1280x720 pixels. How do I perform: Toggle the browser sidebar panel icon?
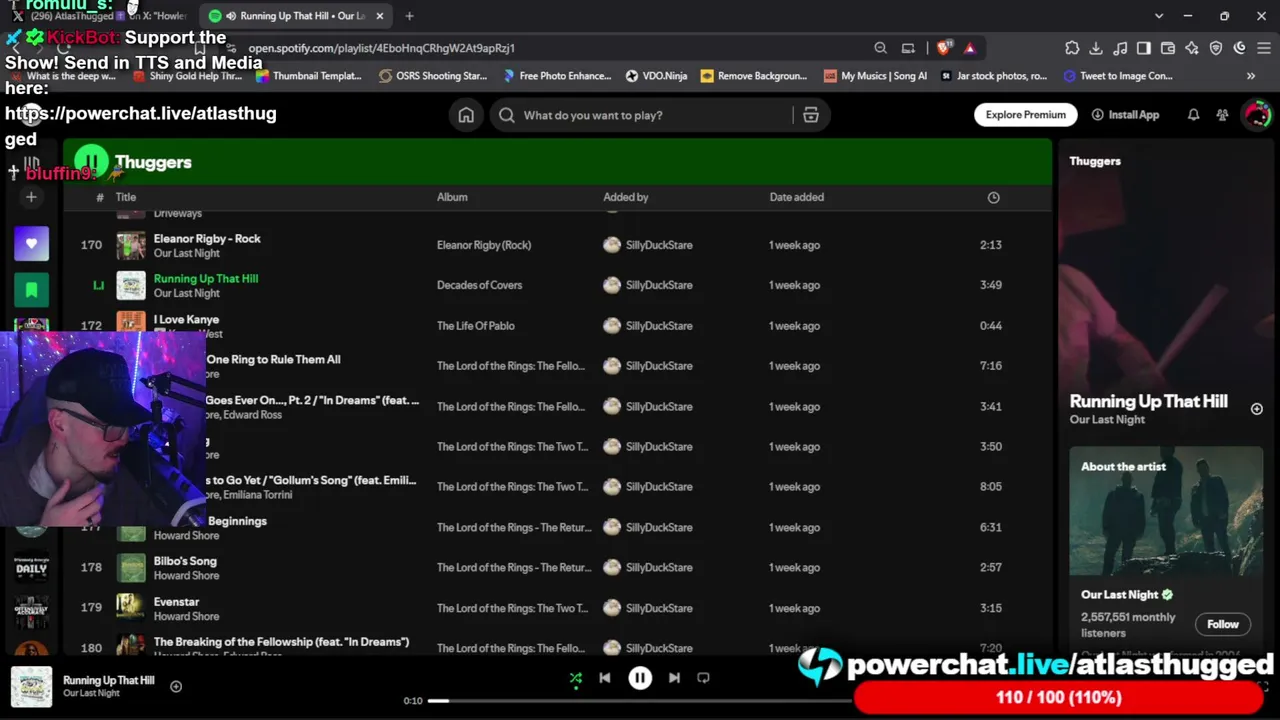pos(1144,48)
